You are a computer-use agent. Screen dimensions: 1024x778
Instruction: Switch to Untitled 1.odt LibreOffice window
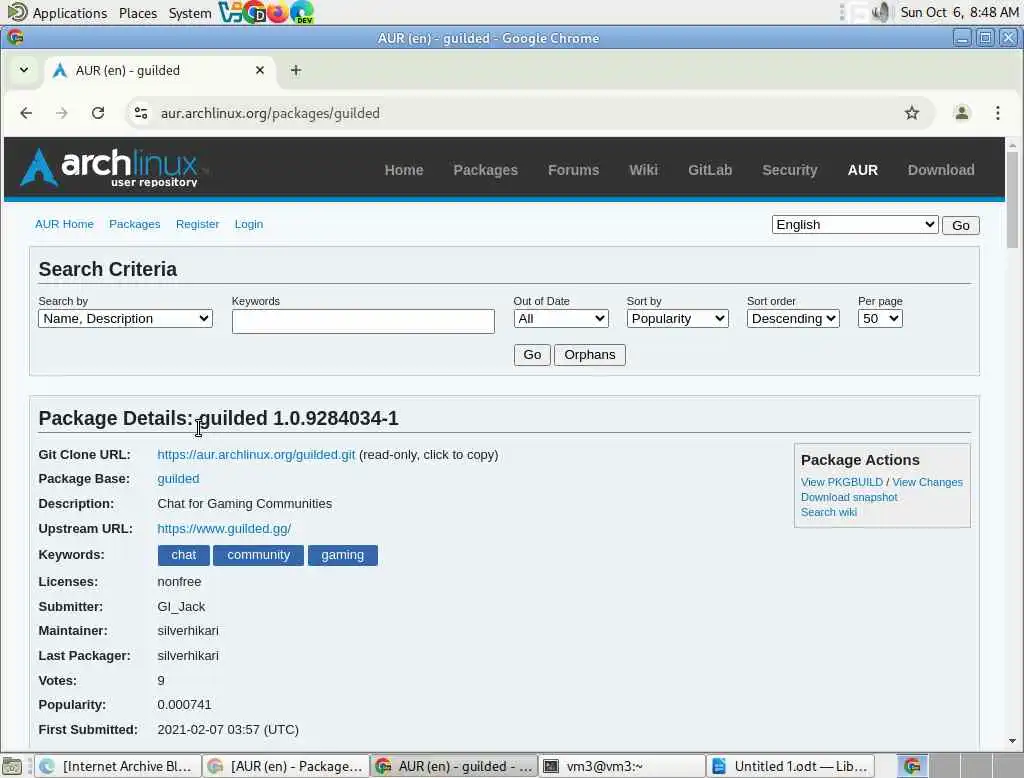(x=790, y=766)
